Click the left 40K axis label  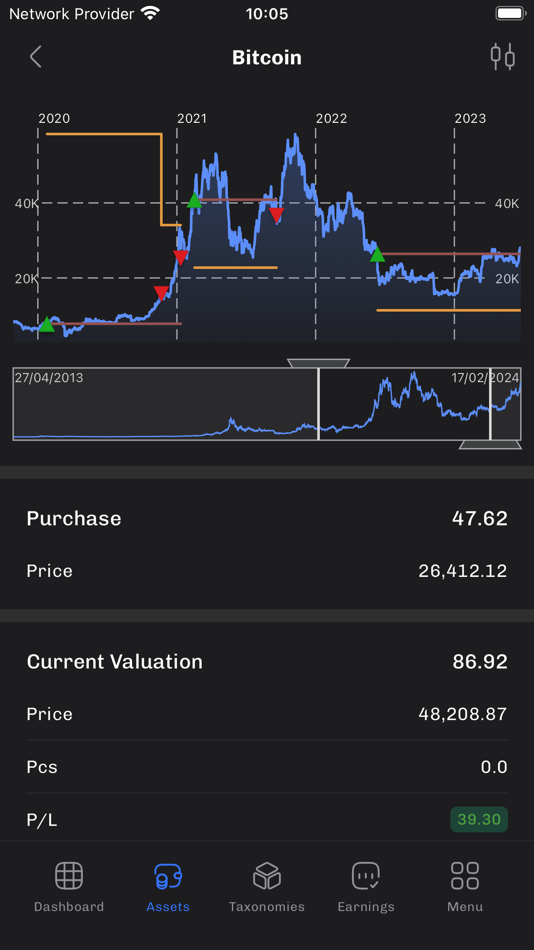pos(27,204)
